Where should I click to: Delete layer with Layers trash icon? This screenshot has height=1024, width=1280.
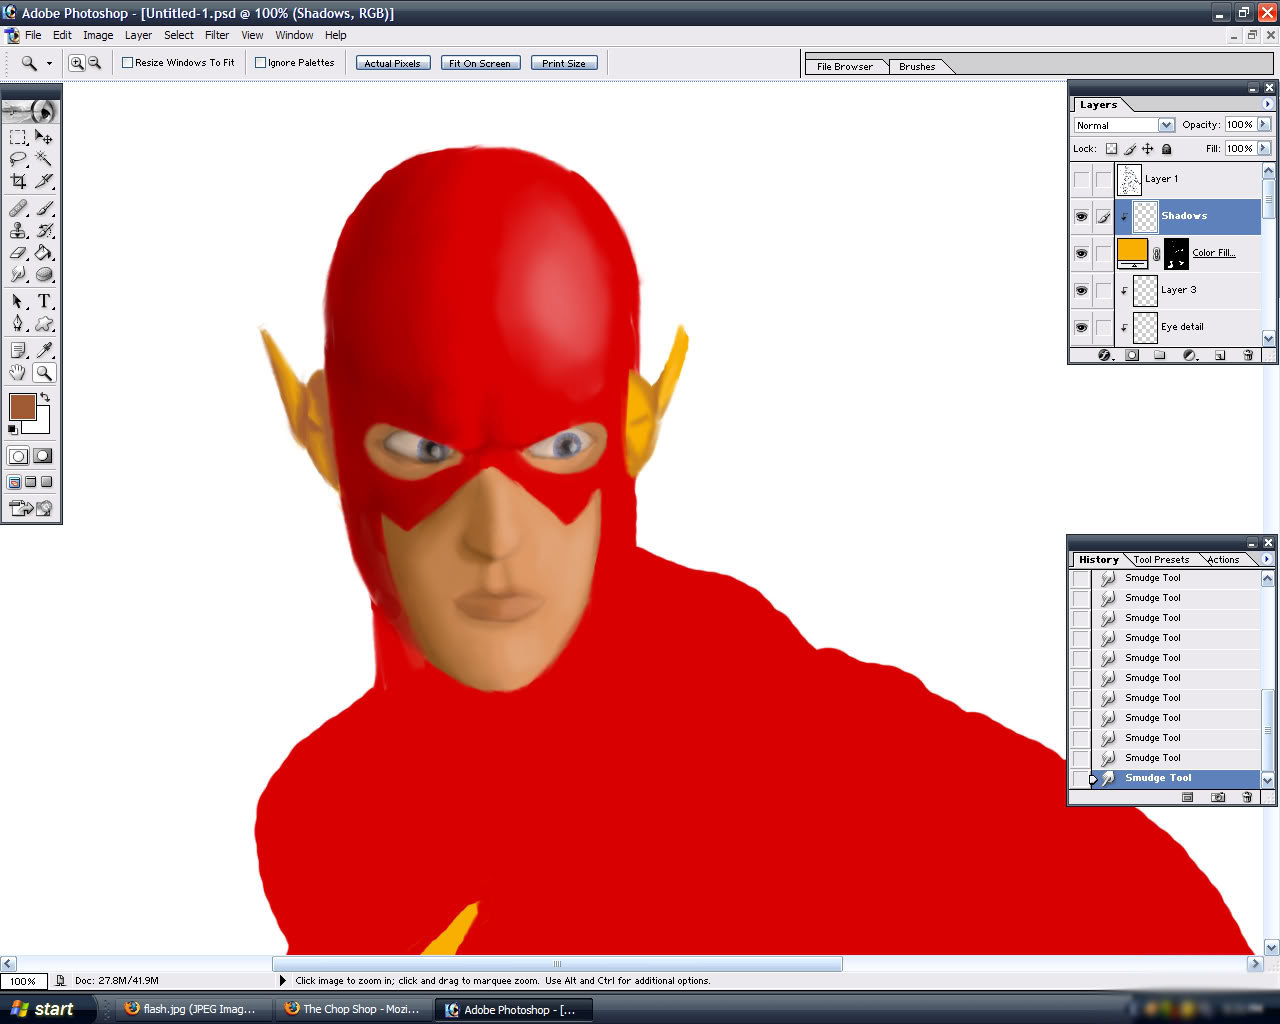click(1248, 355)
